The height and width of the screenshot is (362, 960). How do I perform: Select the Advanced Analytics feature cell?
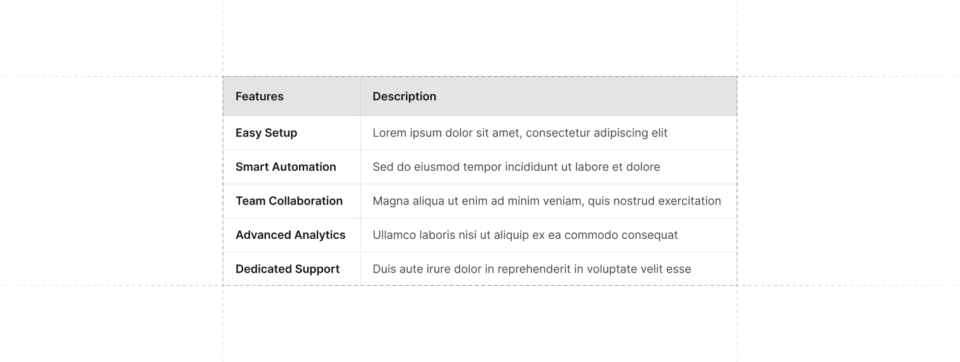click(x=292, y=235)
